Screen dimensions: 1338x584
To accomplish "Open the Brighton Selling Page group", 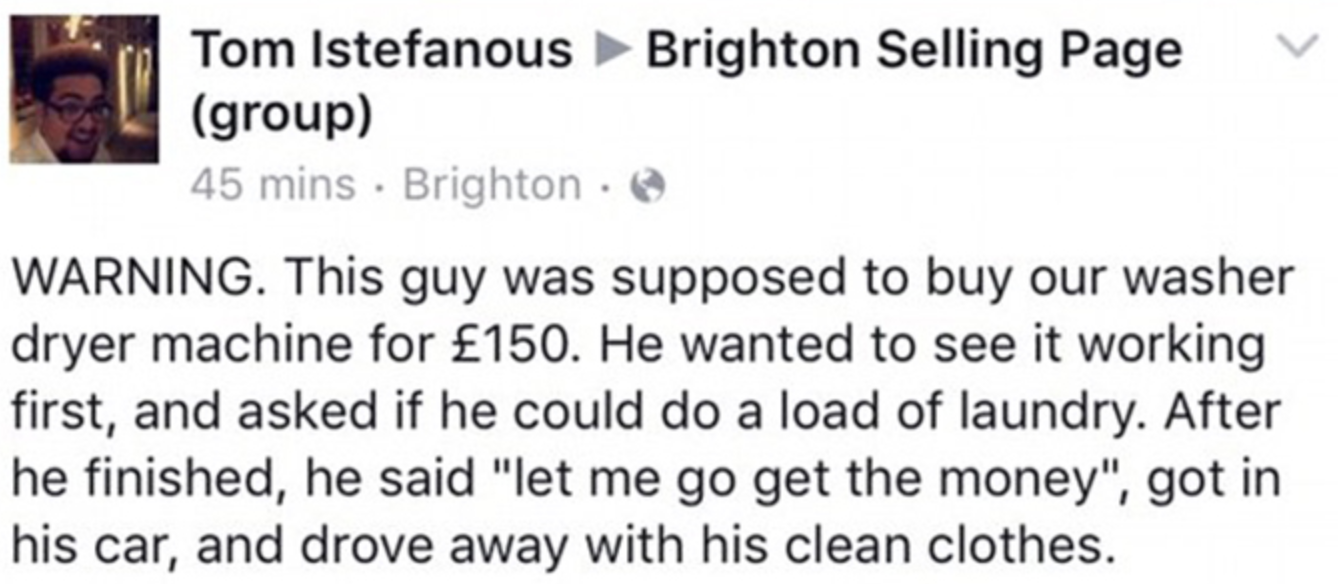I will 913,50.
